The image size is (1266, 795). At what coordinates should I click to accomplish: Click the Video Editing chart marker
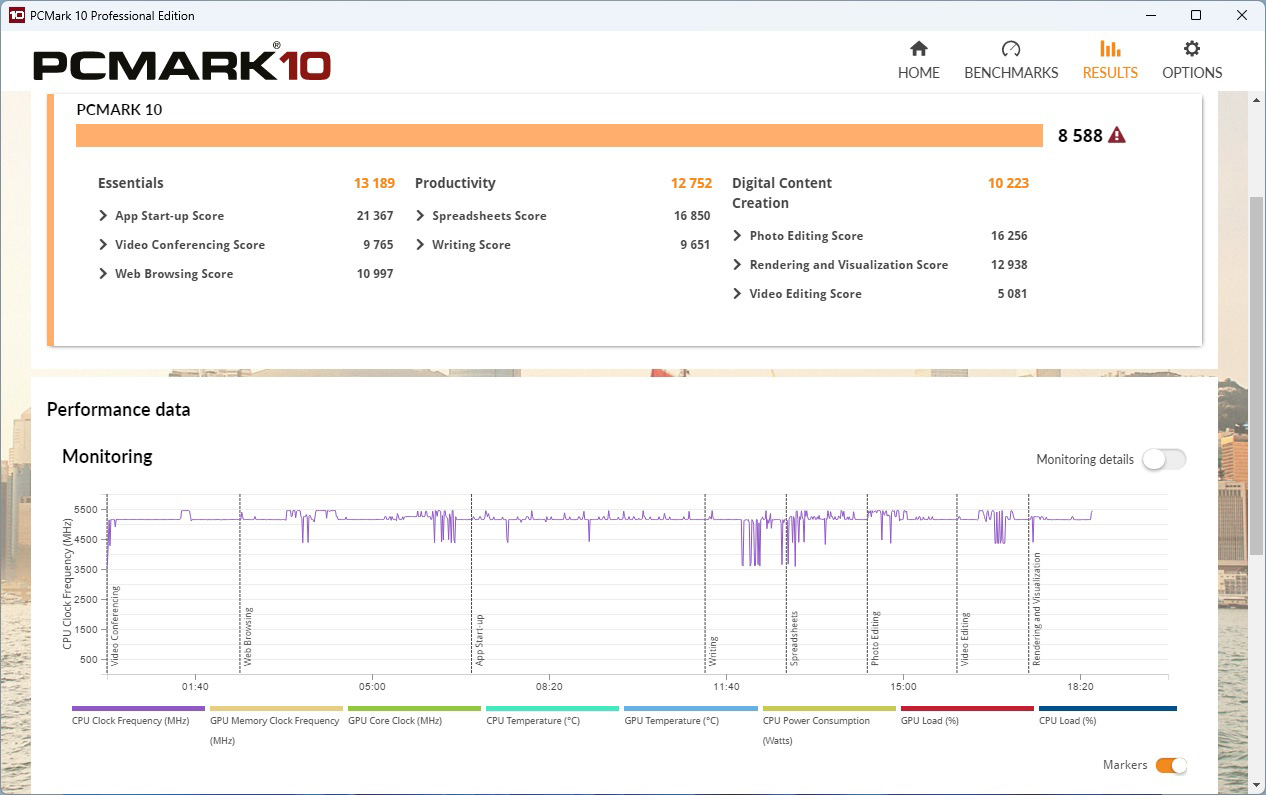(x=965, y=639)
